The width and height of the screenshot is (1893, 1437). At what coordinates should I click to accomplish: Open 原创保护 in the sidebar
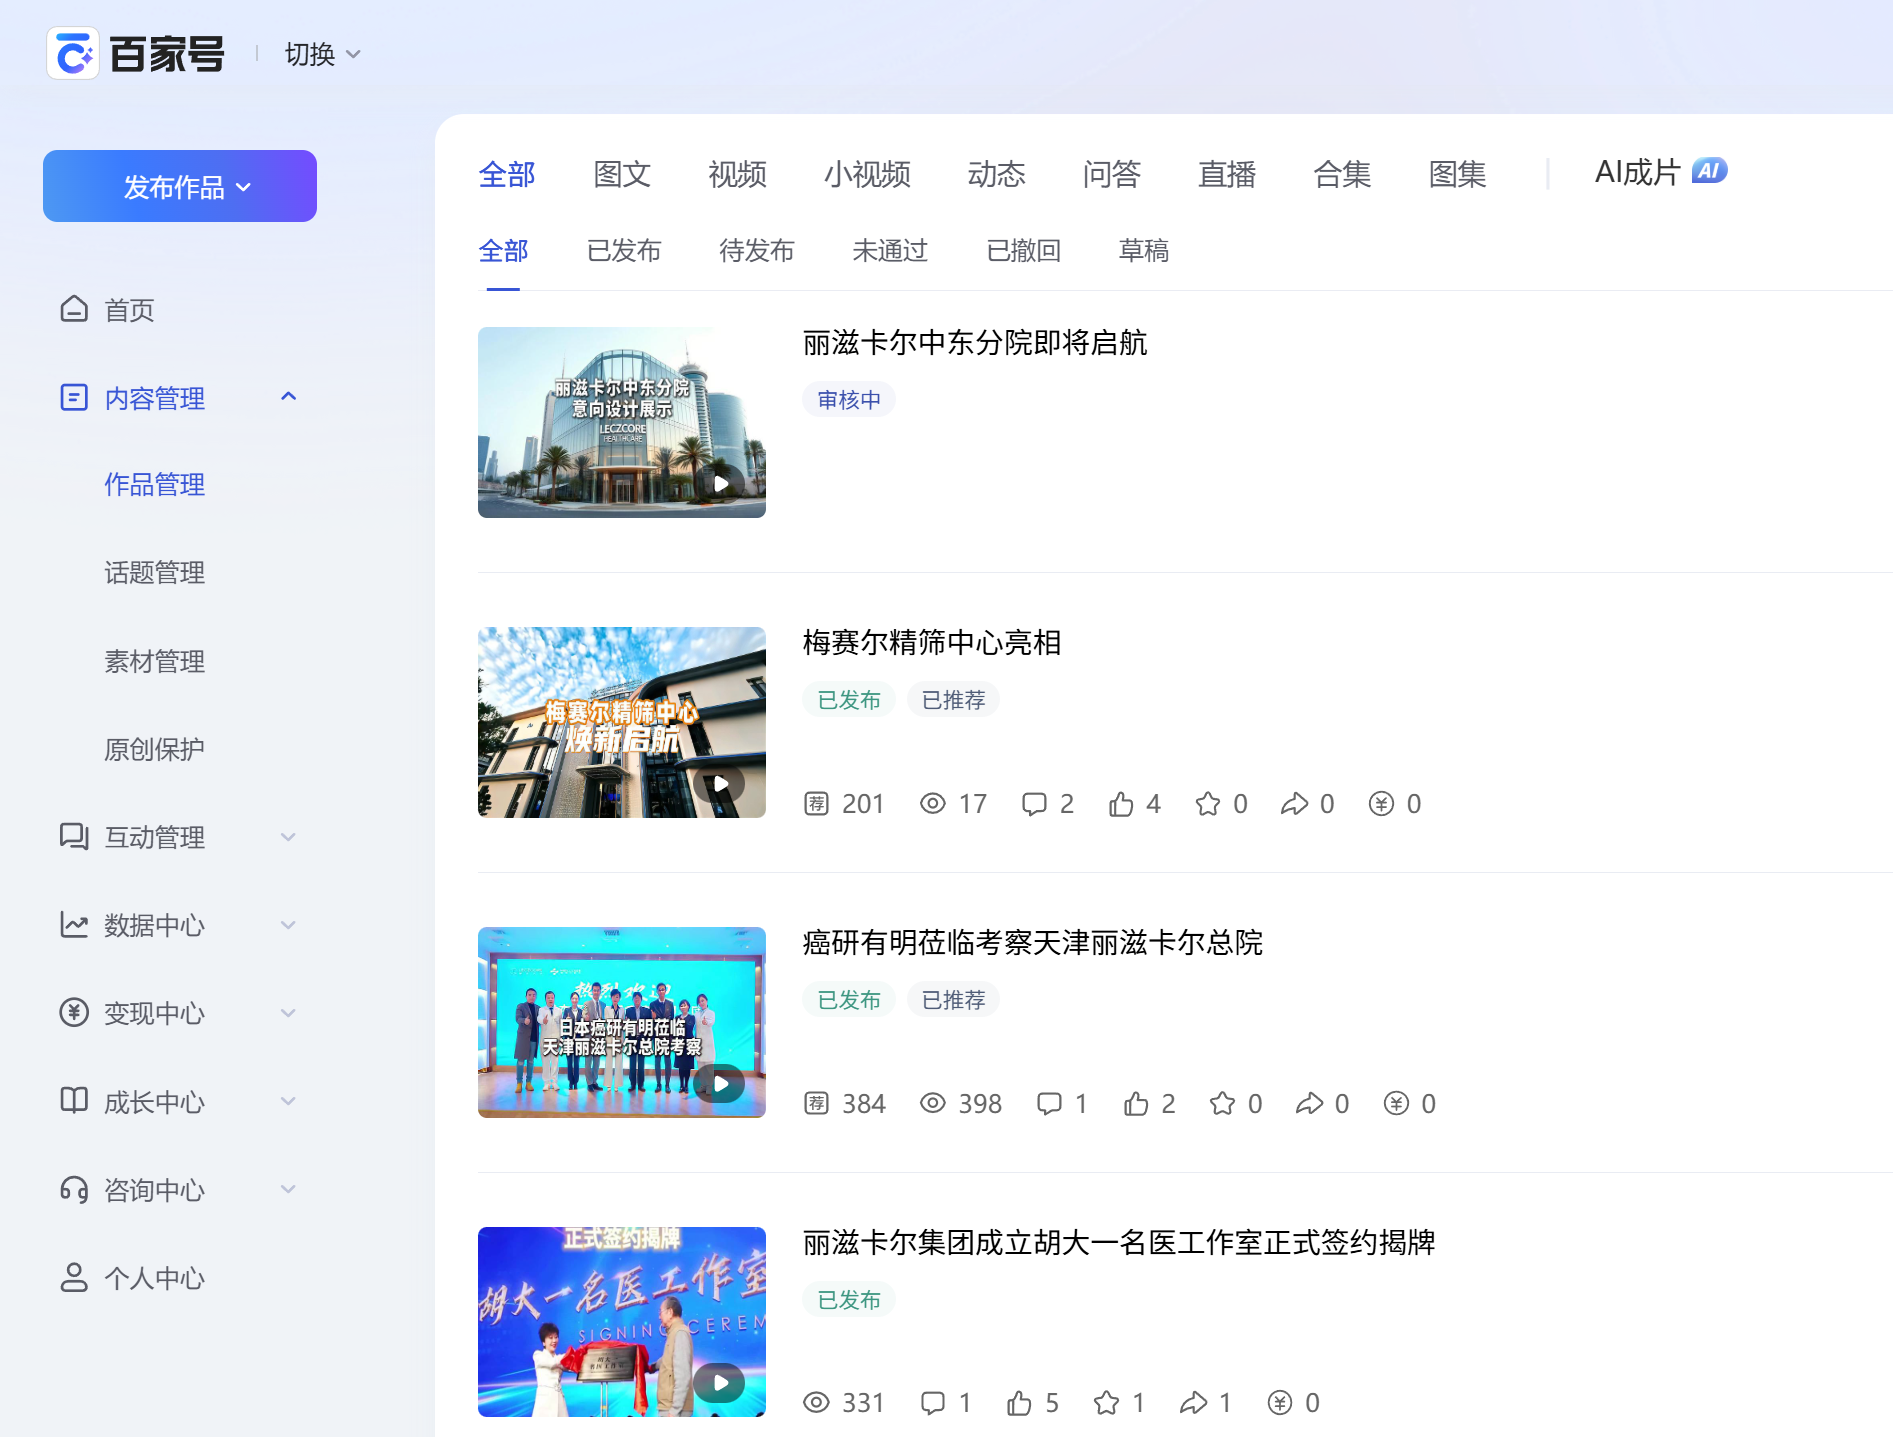(x=154, y=749)
